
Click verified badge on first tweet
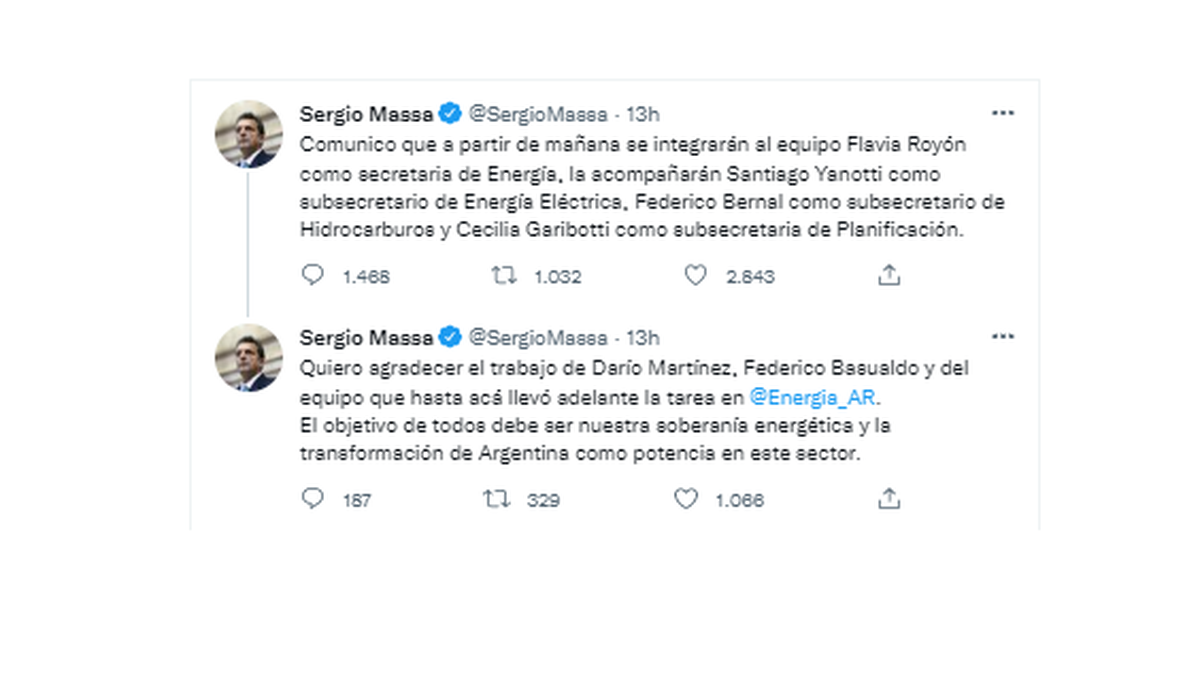pyautogui.click(x=451, y=113)
